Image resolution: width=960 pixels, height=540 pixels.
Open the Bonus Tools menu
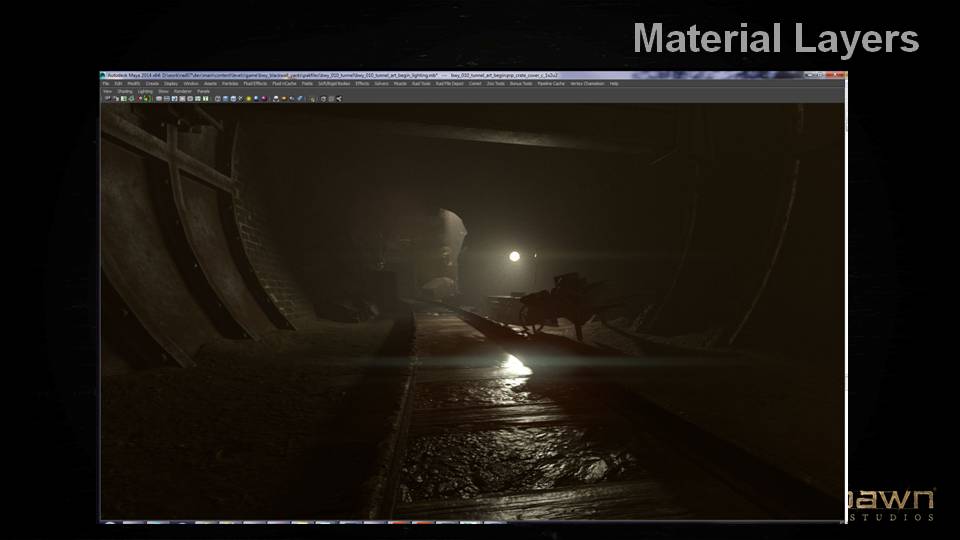(521, 84)
